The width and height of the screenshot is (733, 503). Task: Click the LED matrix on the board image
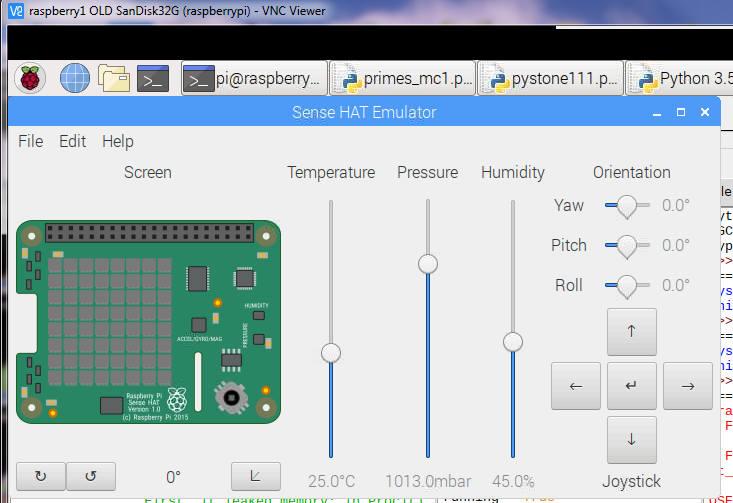click(110, 322)
